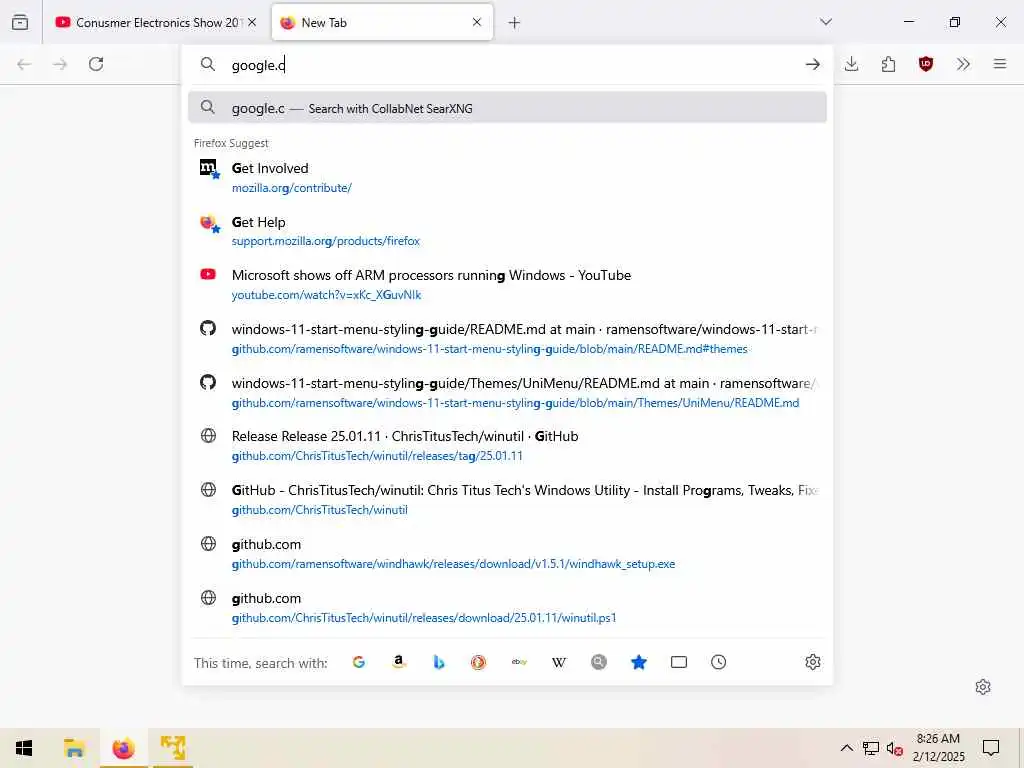
Task: Go back with the back arrow
Action: 24,64
